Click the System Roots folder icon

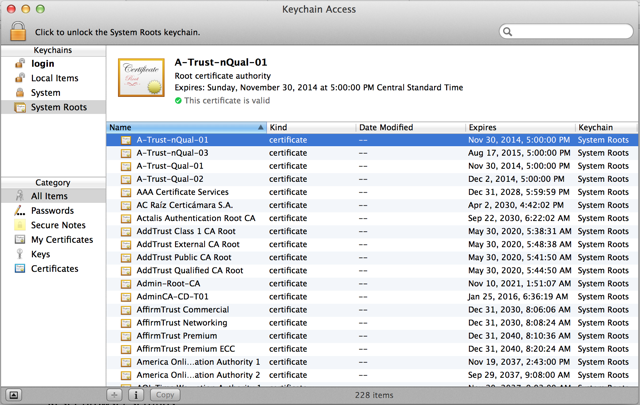pos(20,107)
